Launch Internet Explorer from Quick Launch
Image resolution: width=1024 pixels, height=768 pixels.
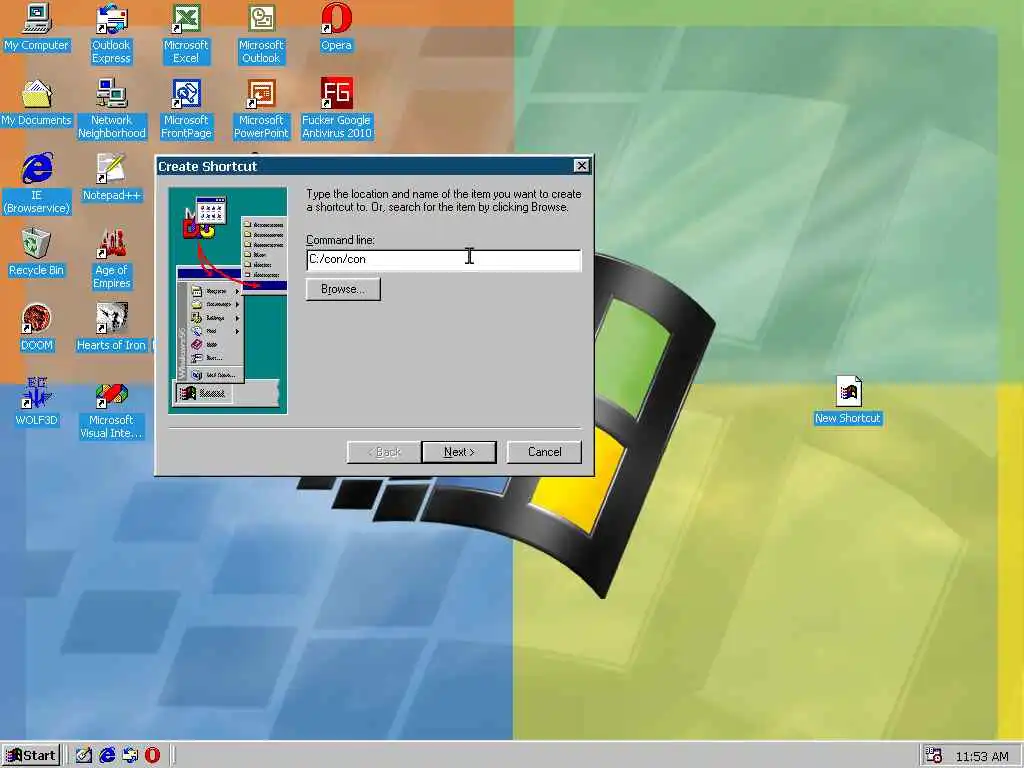pos(107,756)
